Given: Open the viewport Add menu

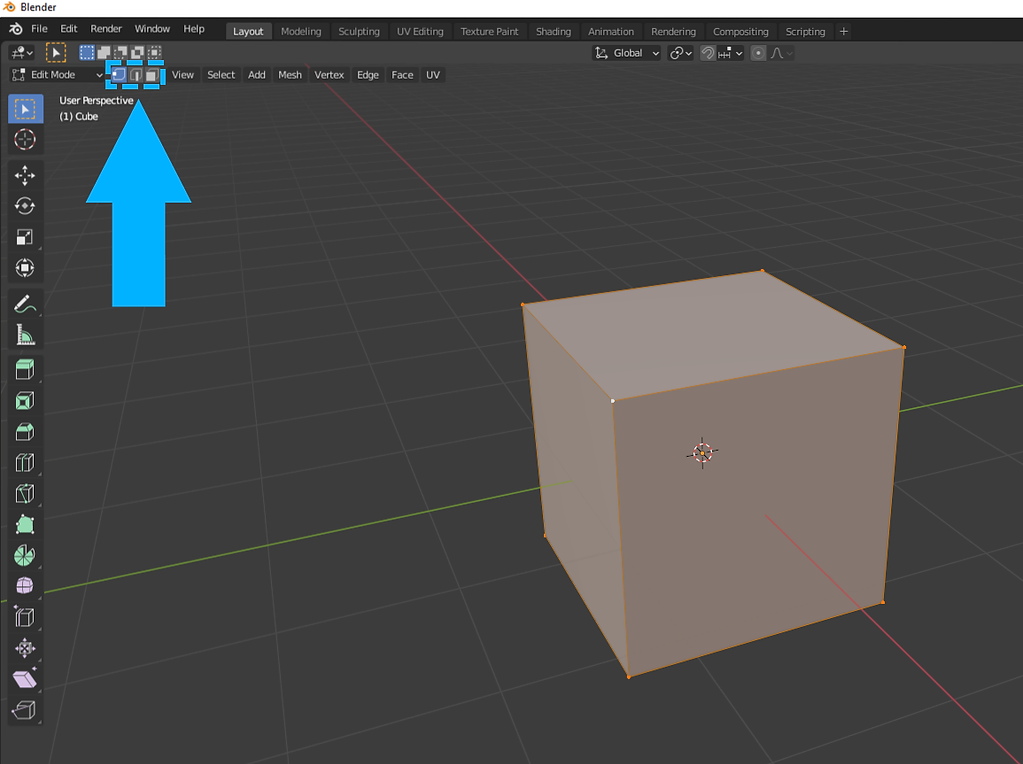Looking at the screenshot, I should (x=256, y=75).
